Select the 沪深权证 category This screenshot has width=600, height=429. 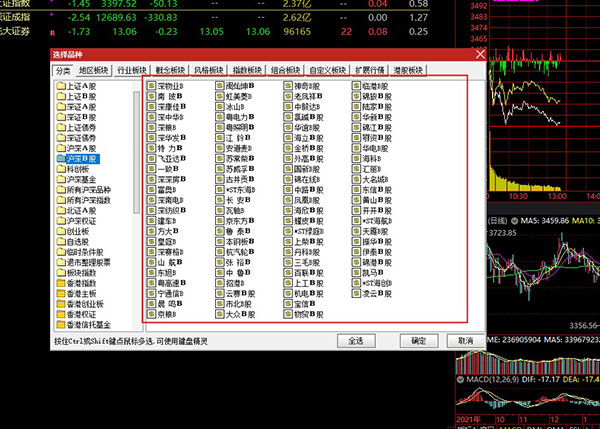81,221
